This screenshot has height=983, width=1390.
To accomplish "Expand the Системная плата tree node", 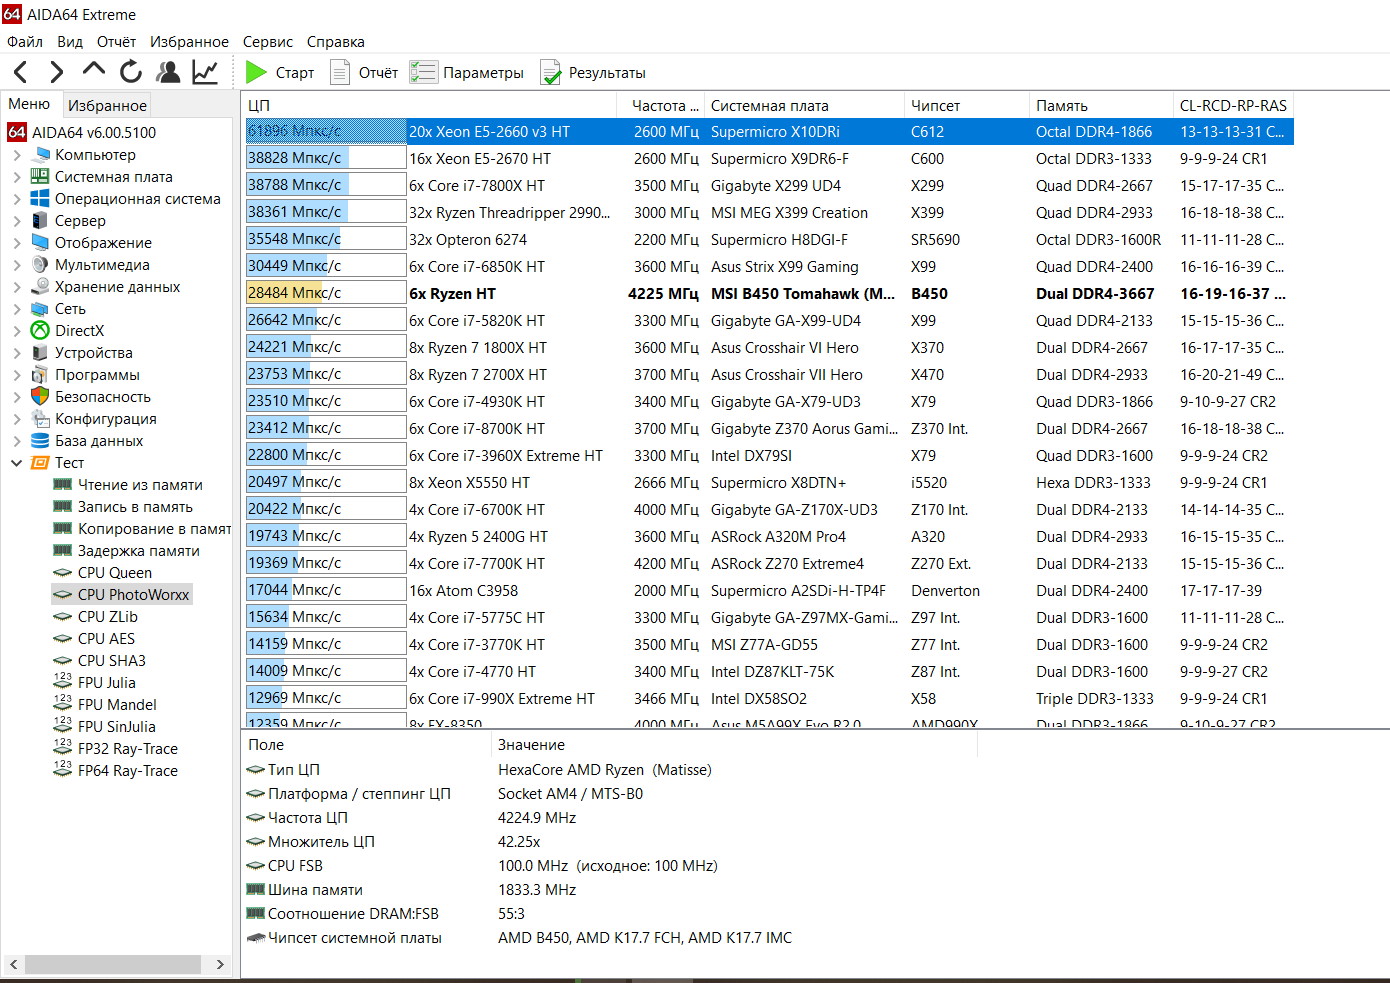I will tap(16, 177).
